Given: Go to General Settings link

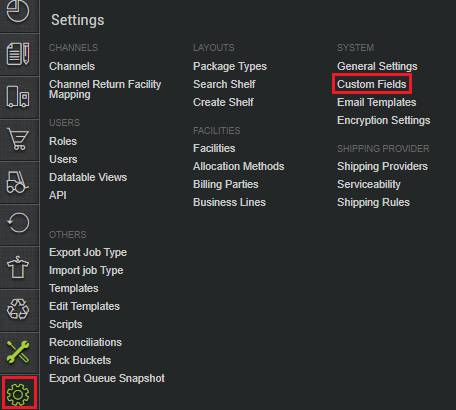Looking at the screenshot, I should click(x=377, y=66).
